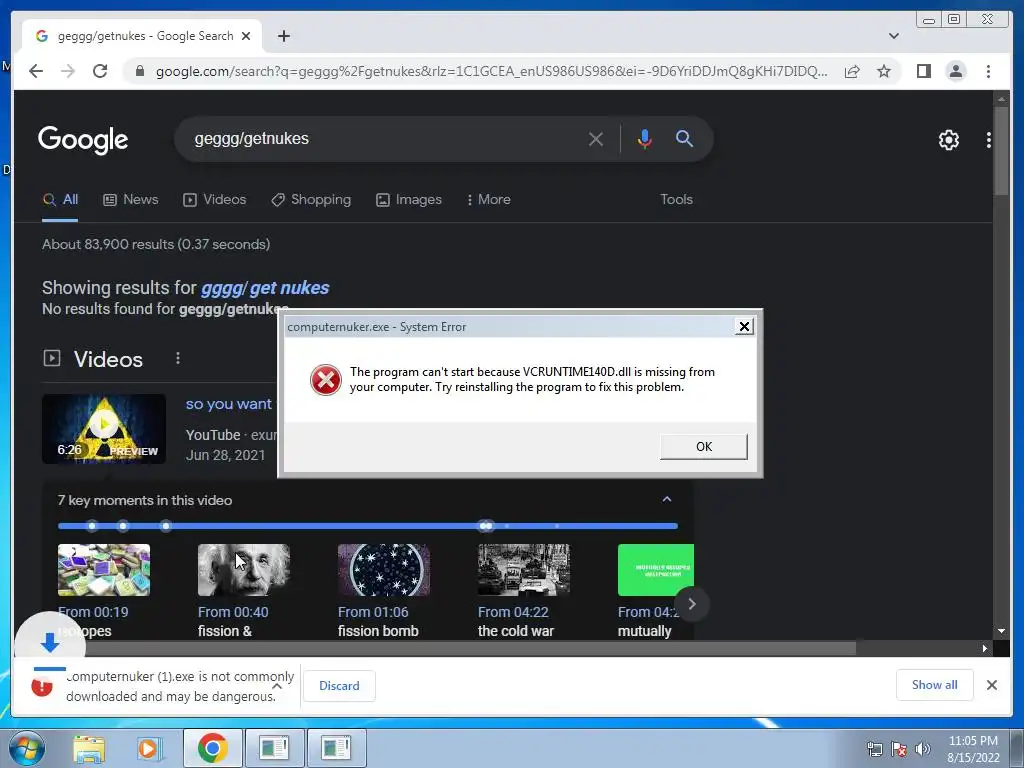Open Google settings gear

coord(948,139)
